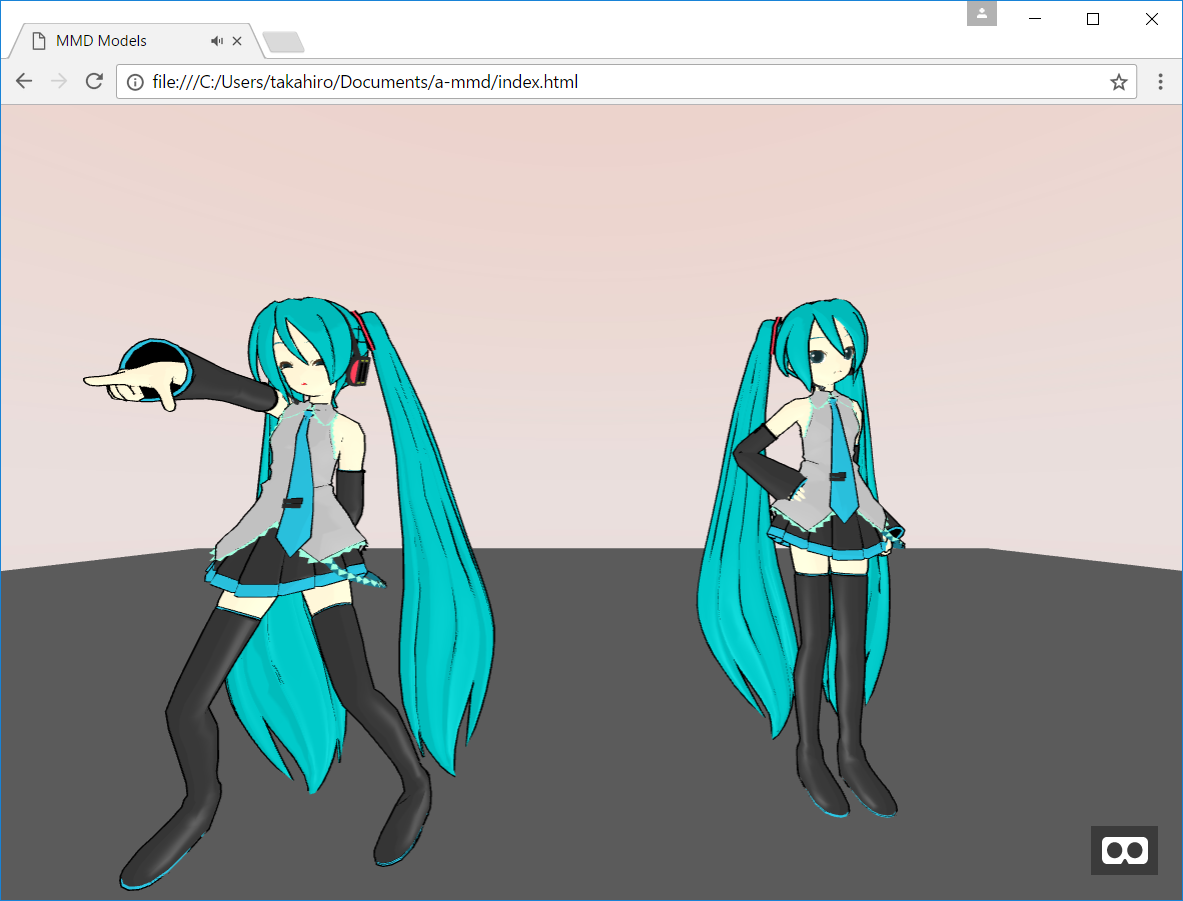Select the MMD Models tab
The height and width of the screenshot is (901, 1183).
[136, 41]
